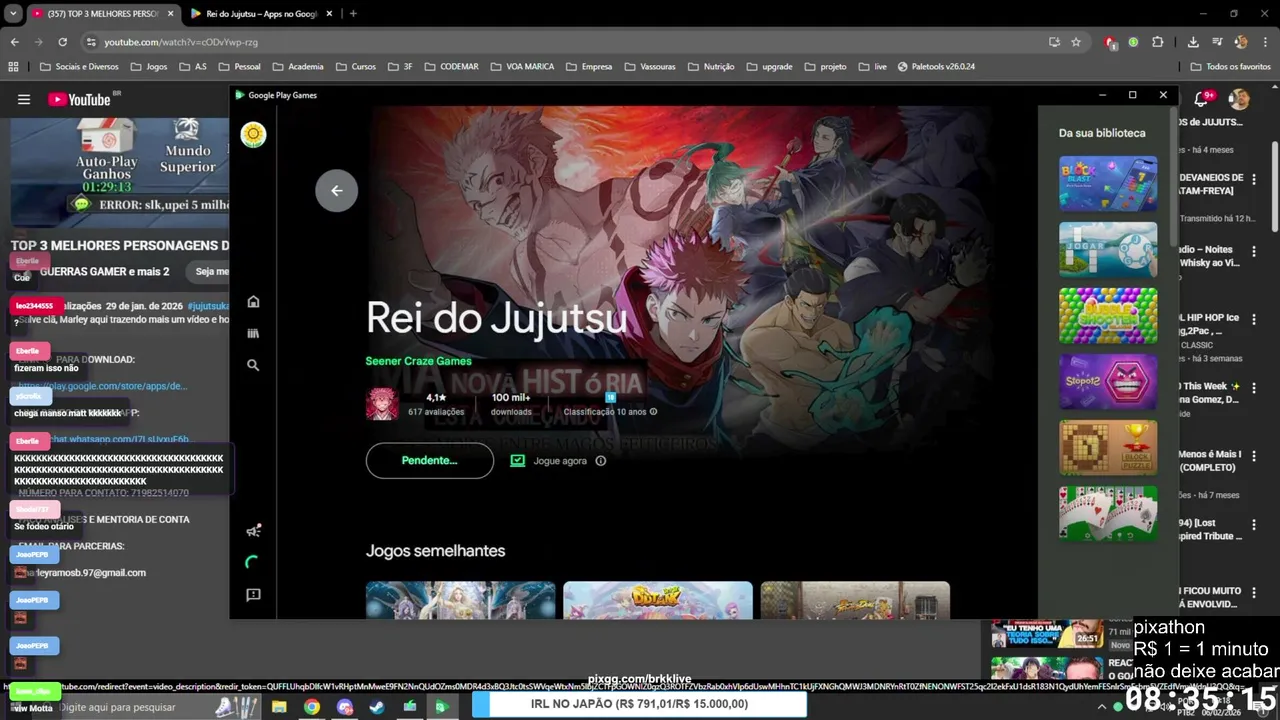The height and width of the screenshot is (720, 1280).
Task: Open the soccer Jogar game from library
Action: click(x=1108, y=249)
